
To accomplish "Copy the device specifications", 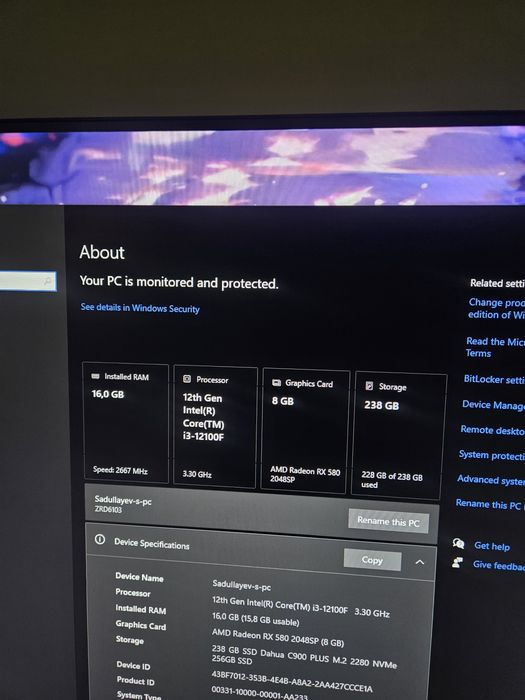I will (372, 559).
